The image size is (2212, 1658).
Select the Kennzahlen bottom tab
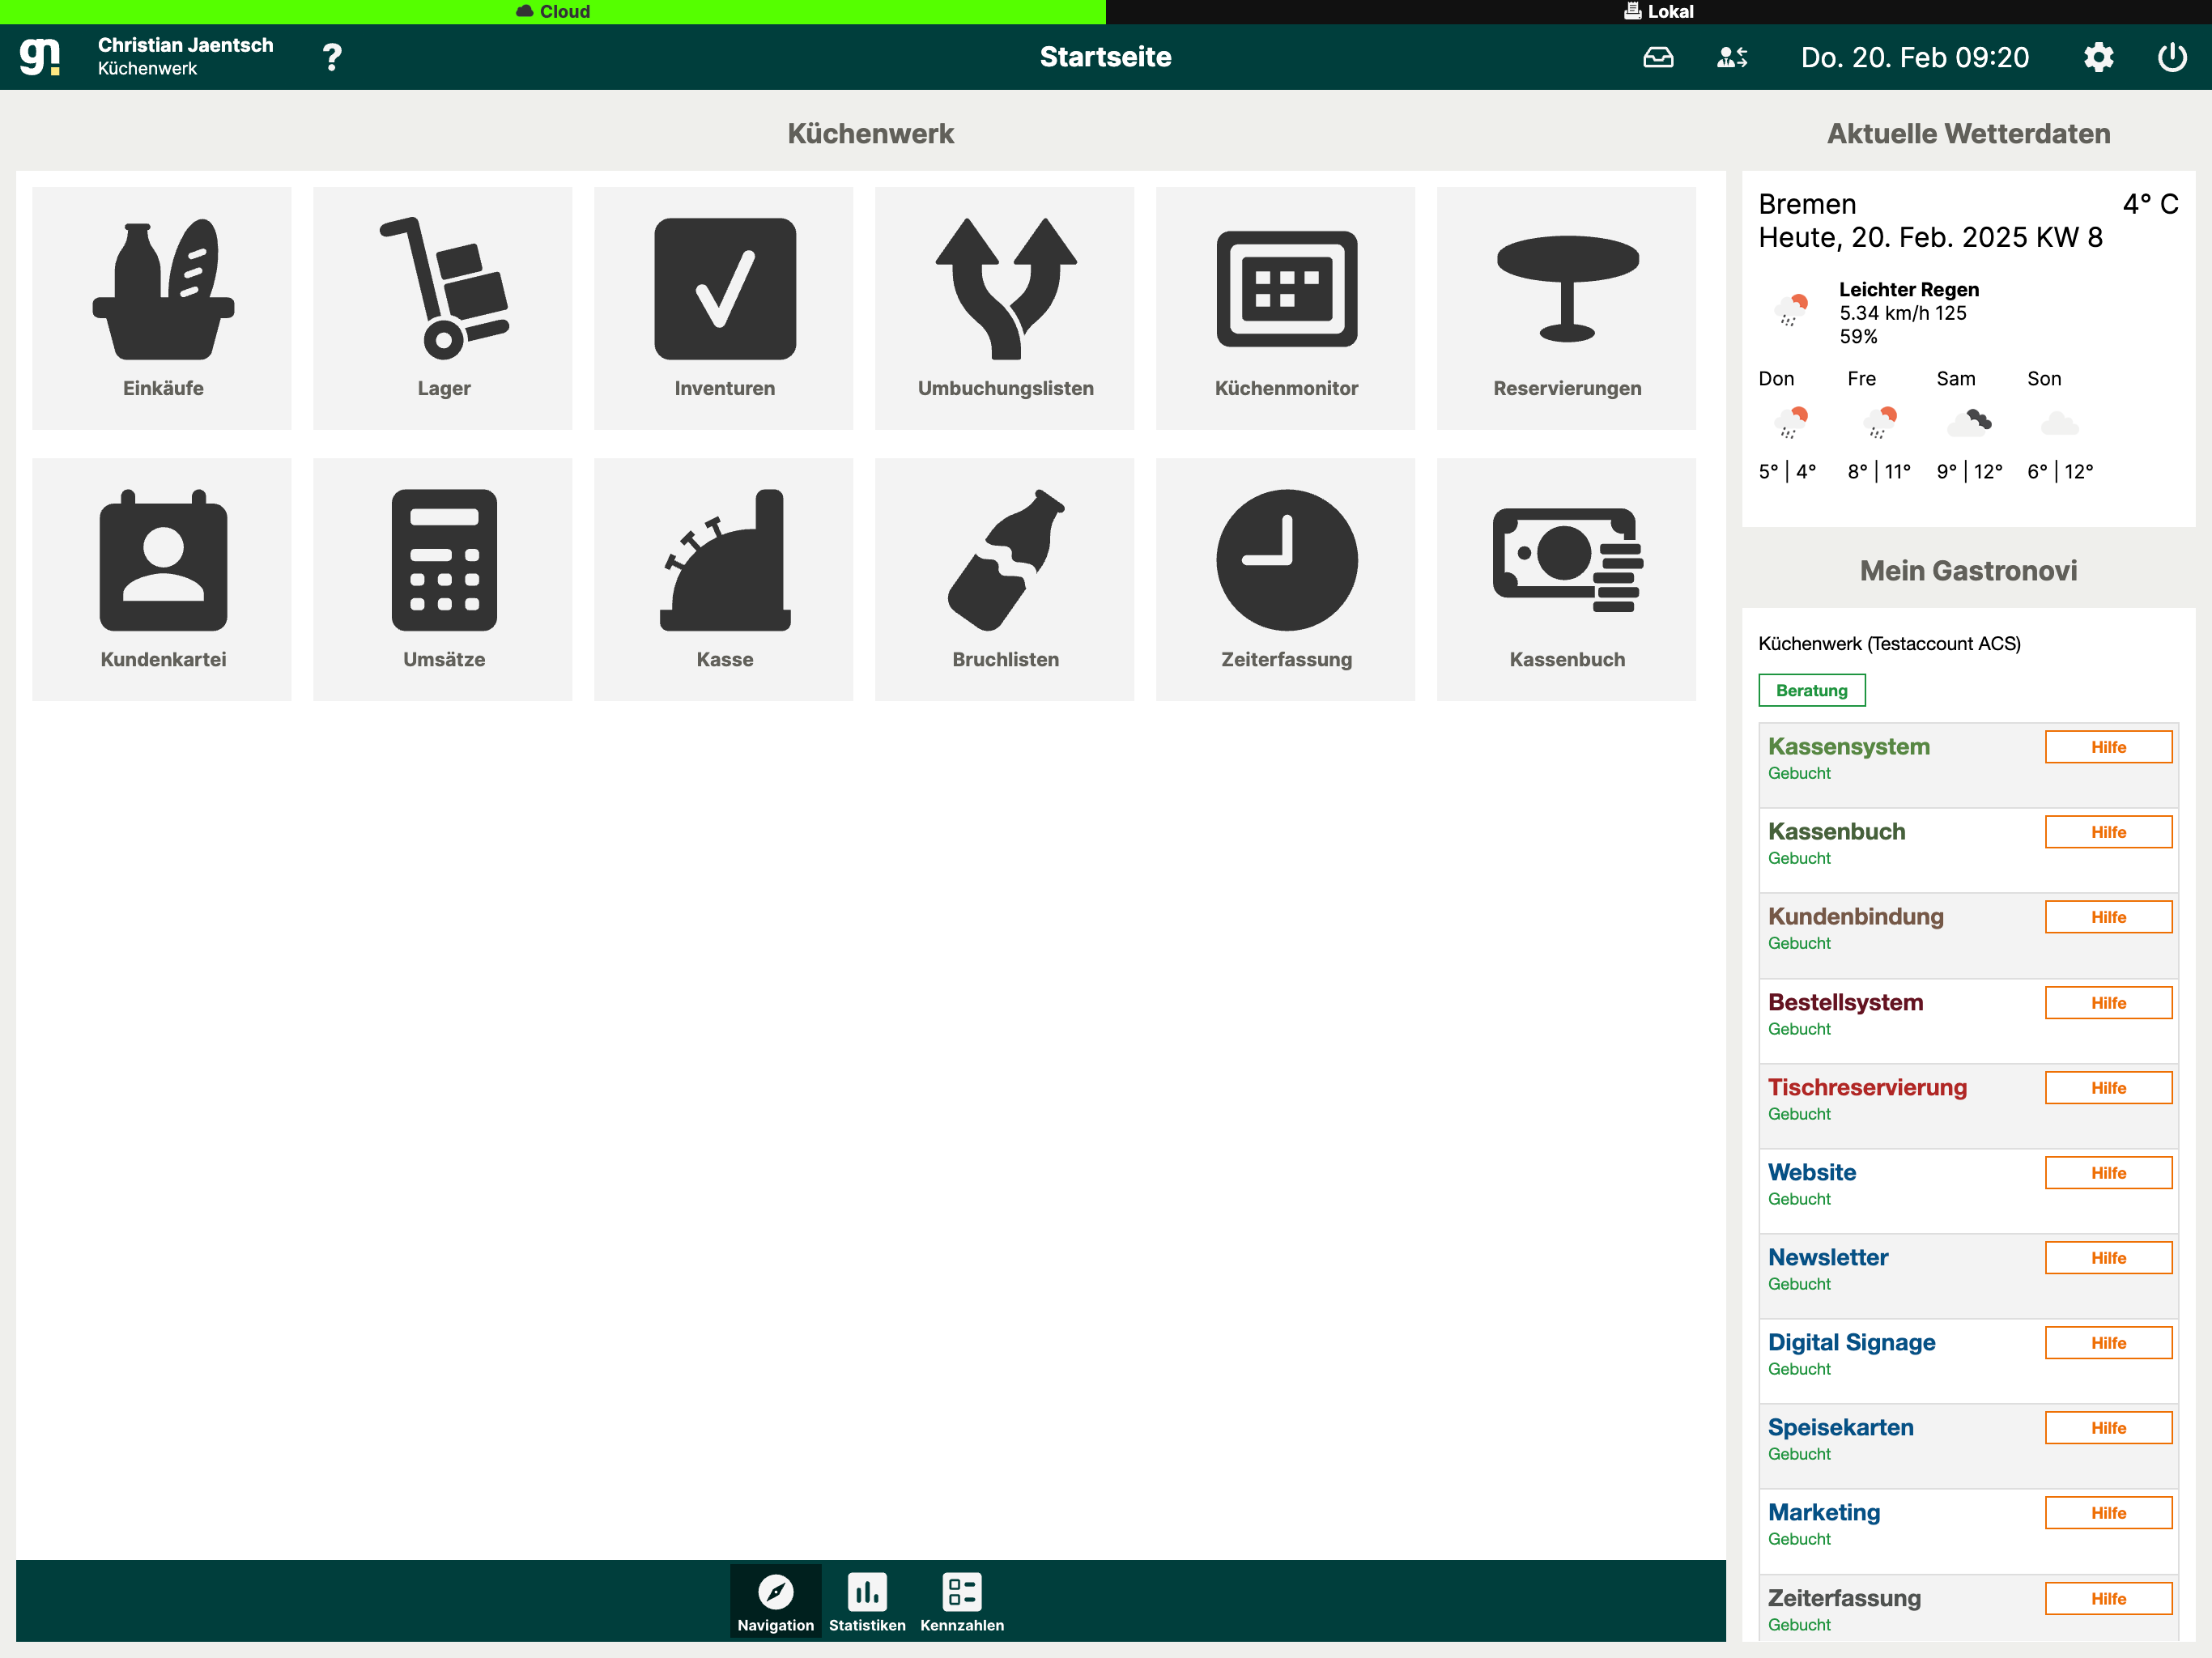(x=962, y=1602)
